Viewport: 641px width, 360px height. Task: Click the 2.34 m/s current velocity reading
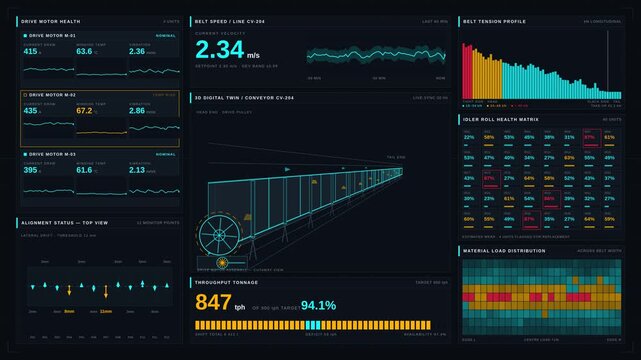(x=227, y=50)
